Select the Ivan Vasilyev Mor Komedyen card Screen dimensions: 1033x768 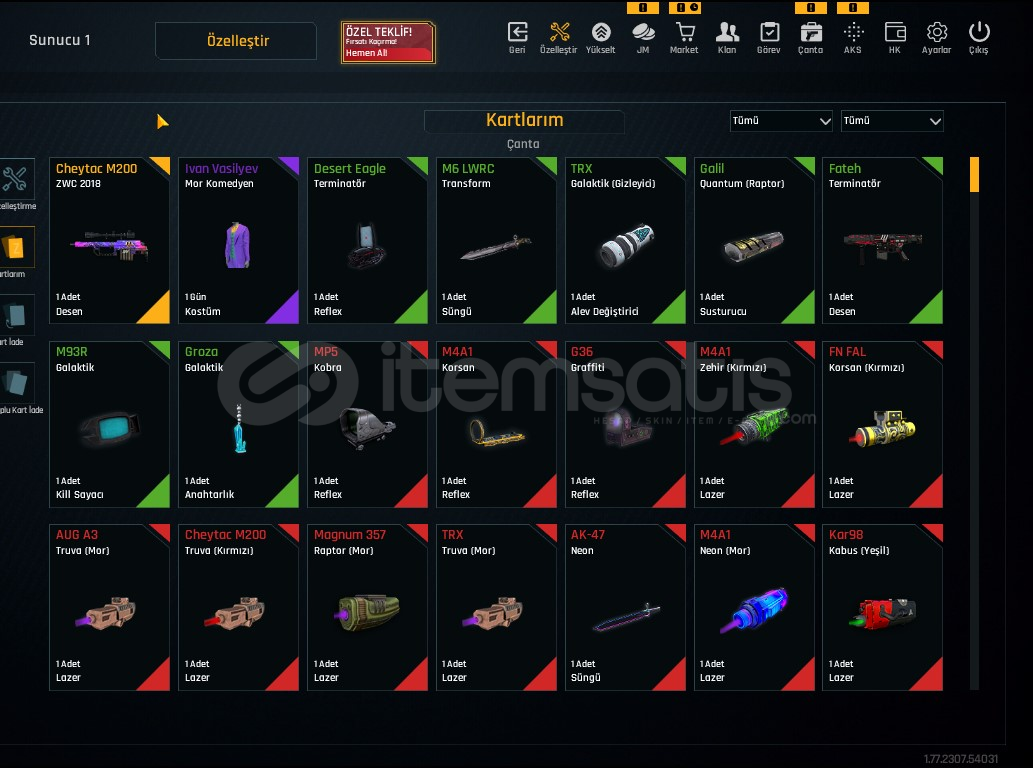pyautogui.click(x=238, y=240)
